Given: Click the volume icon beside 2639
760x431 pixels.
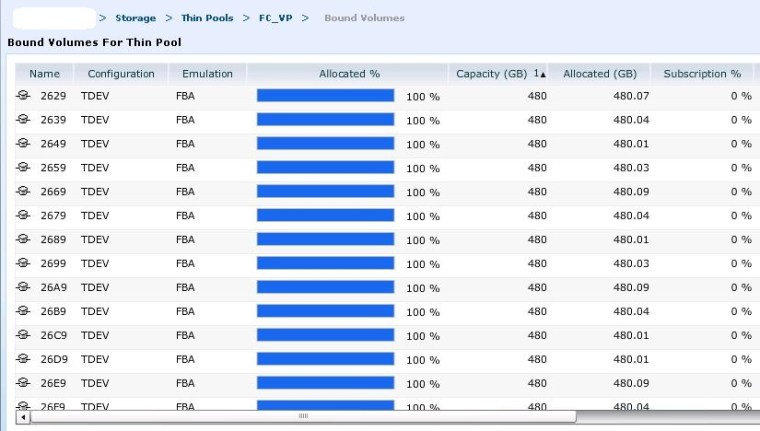Looking at the screenshot, I should pos(23,120).
